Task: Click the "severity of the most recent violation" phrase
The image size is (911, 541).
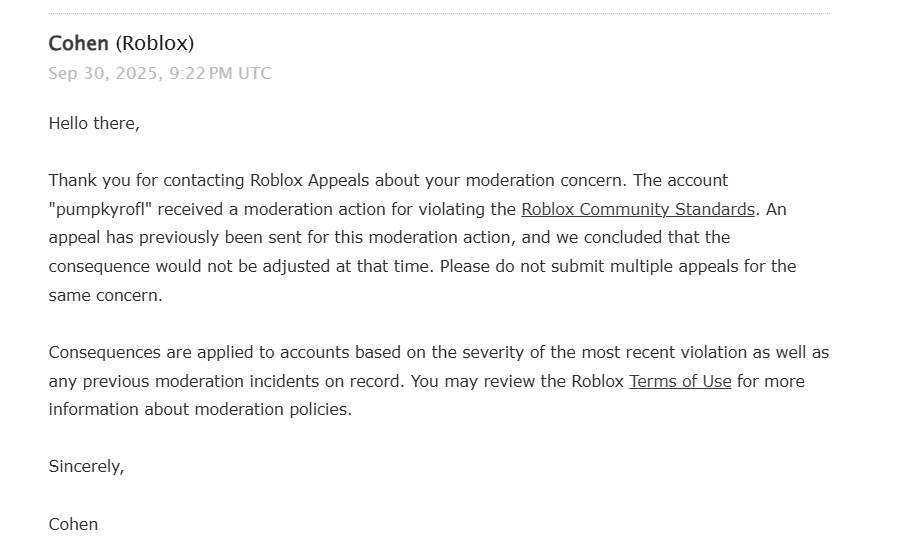Action: pos(597,352)
